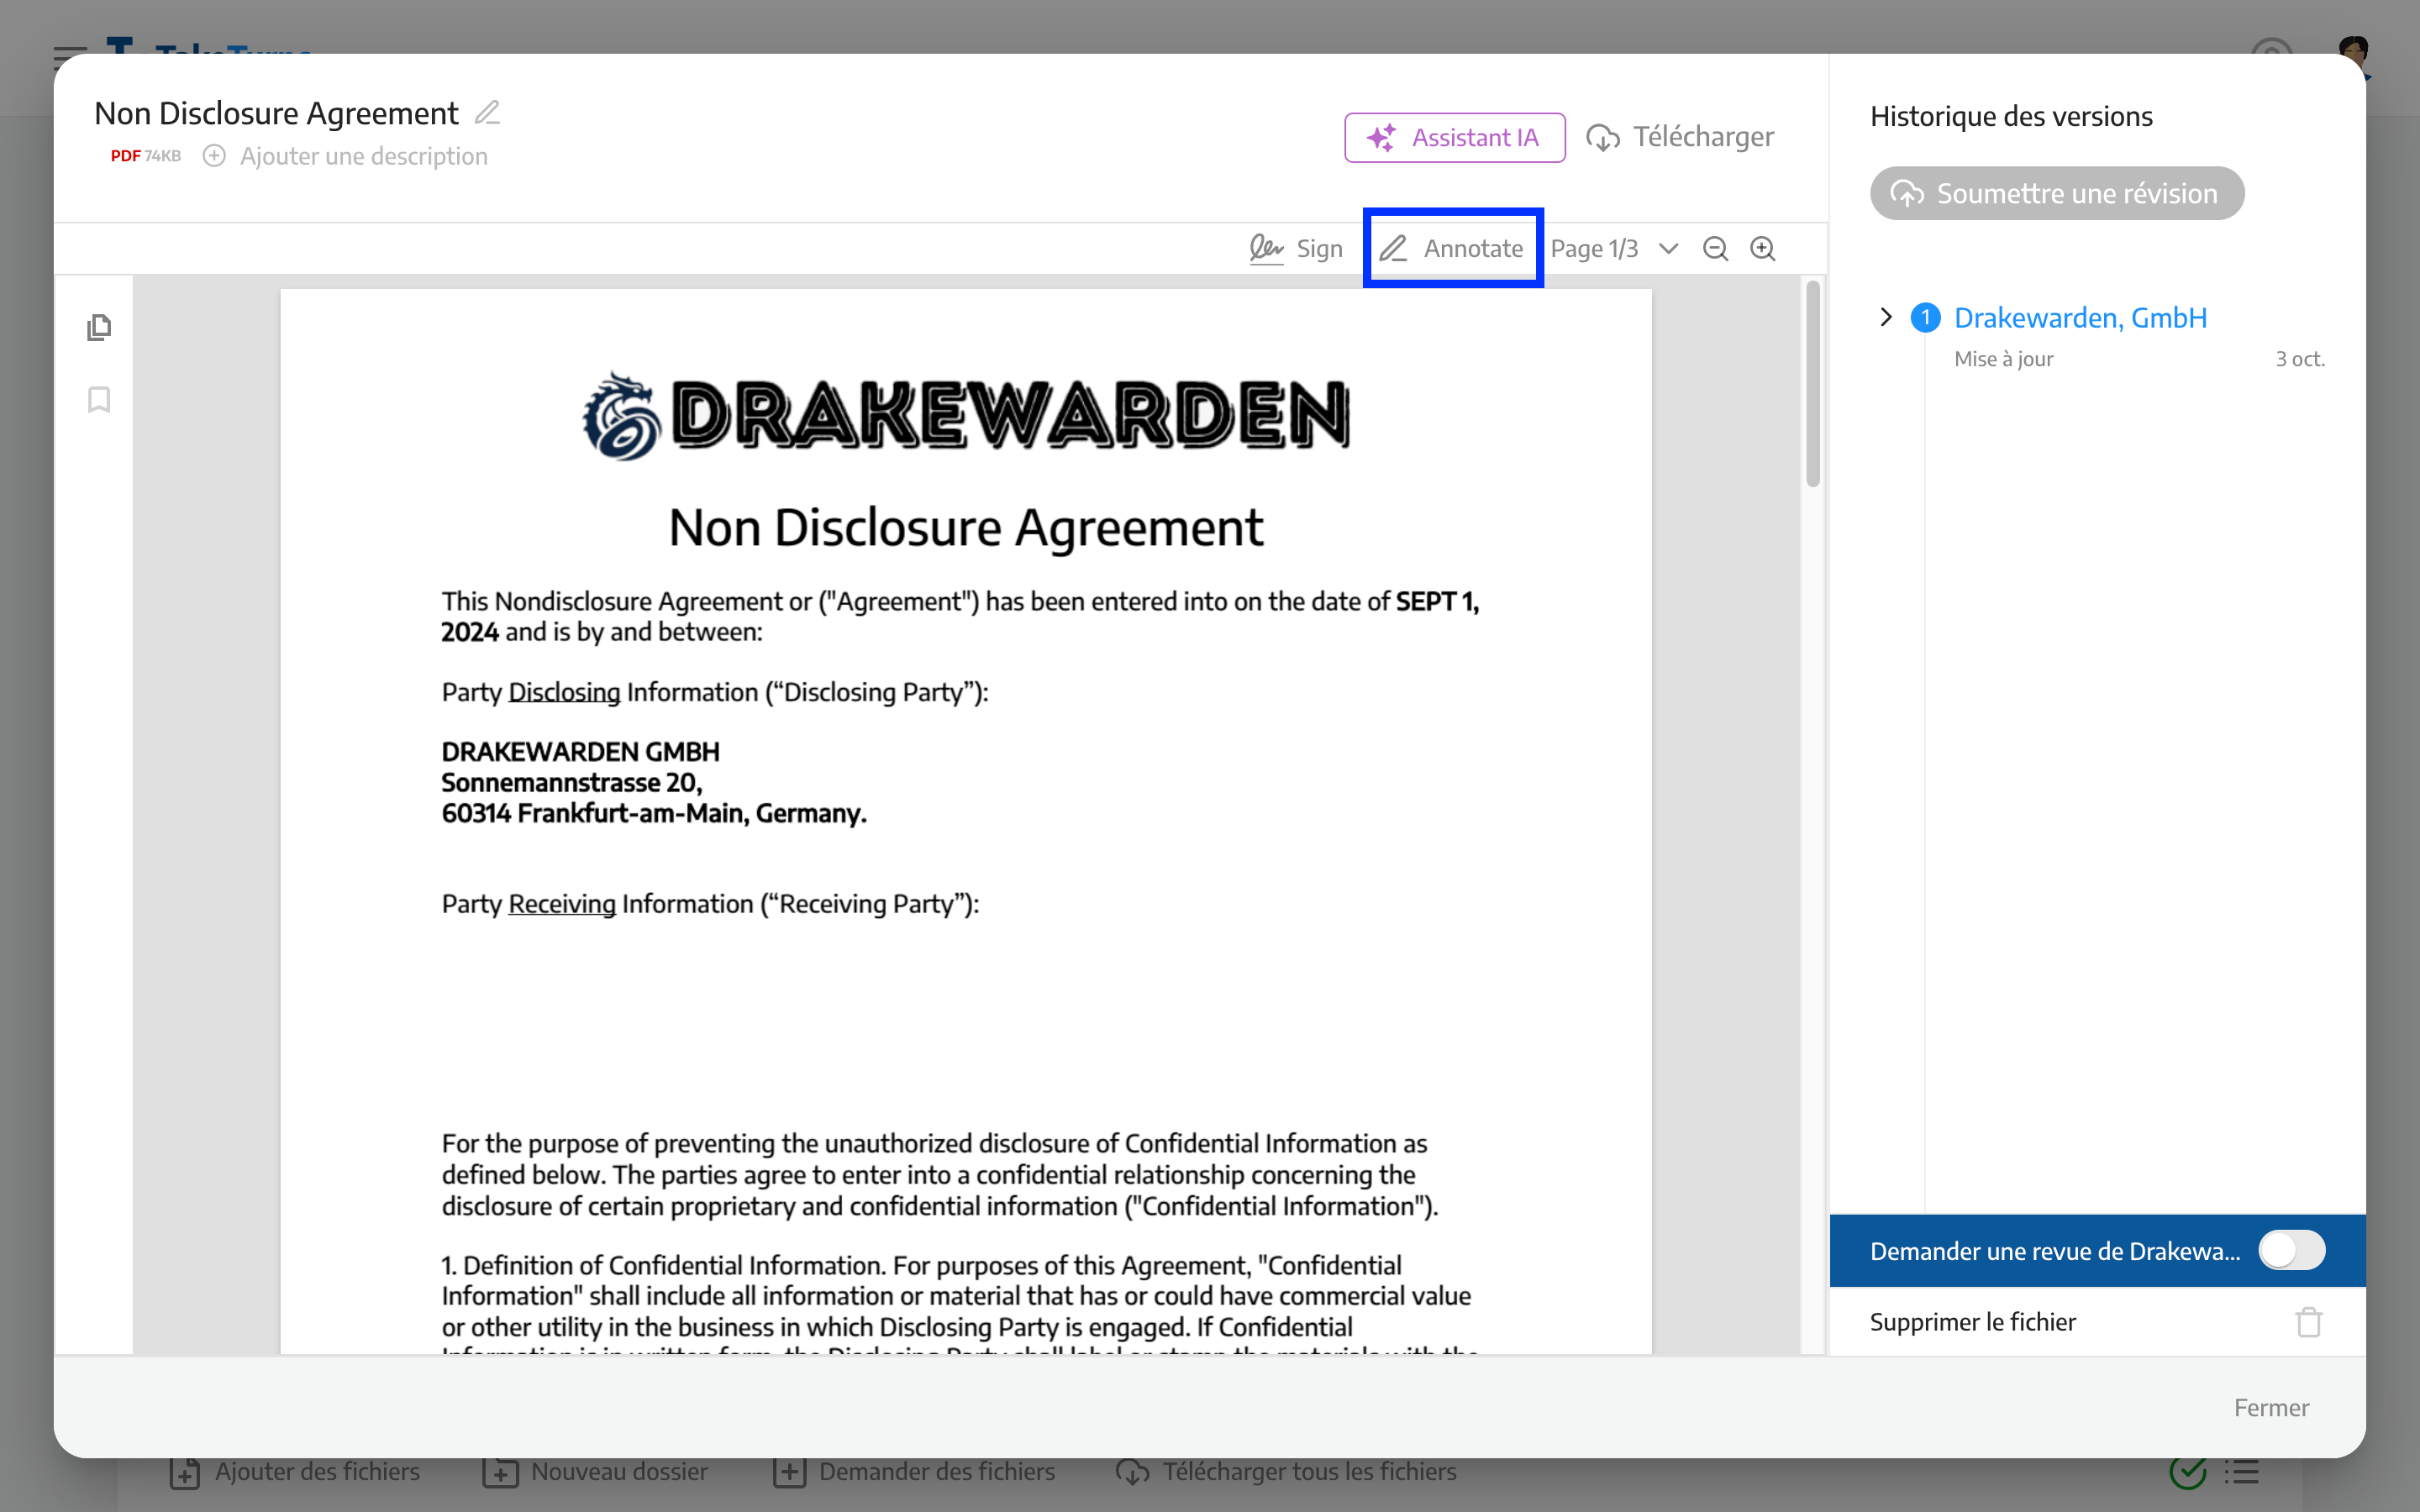Click the Mise à jour label
This screenshot has height=1512, width=2420.
(2003, 359)
